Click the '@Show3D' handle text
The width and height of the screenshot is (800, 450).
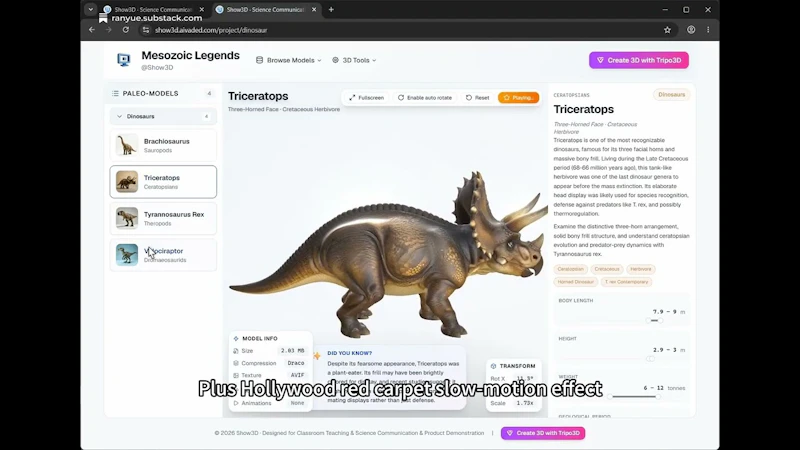point(157,67)
